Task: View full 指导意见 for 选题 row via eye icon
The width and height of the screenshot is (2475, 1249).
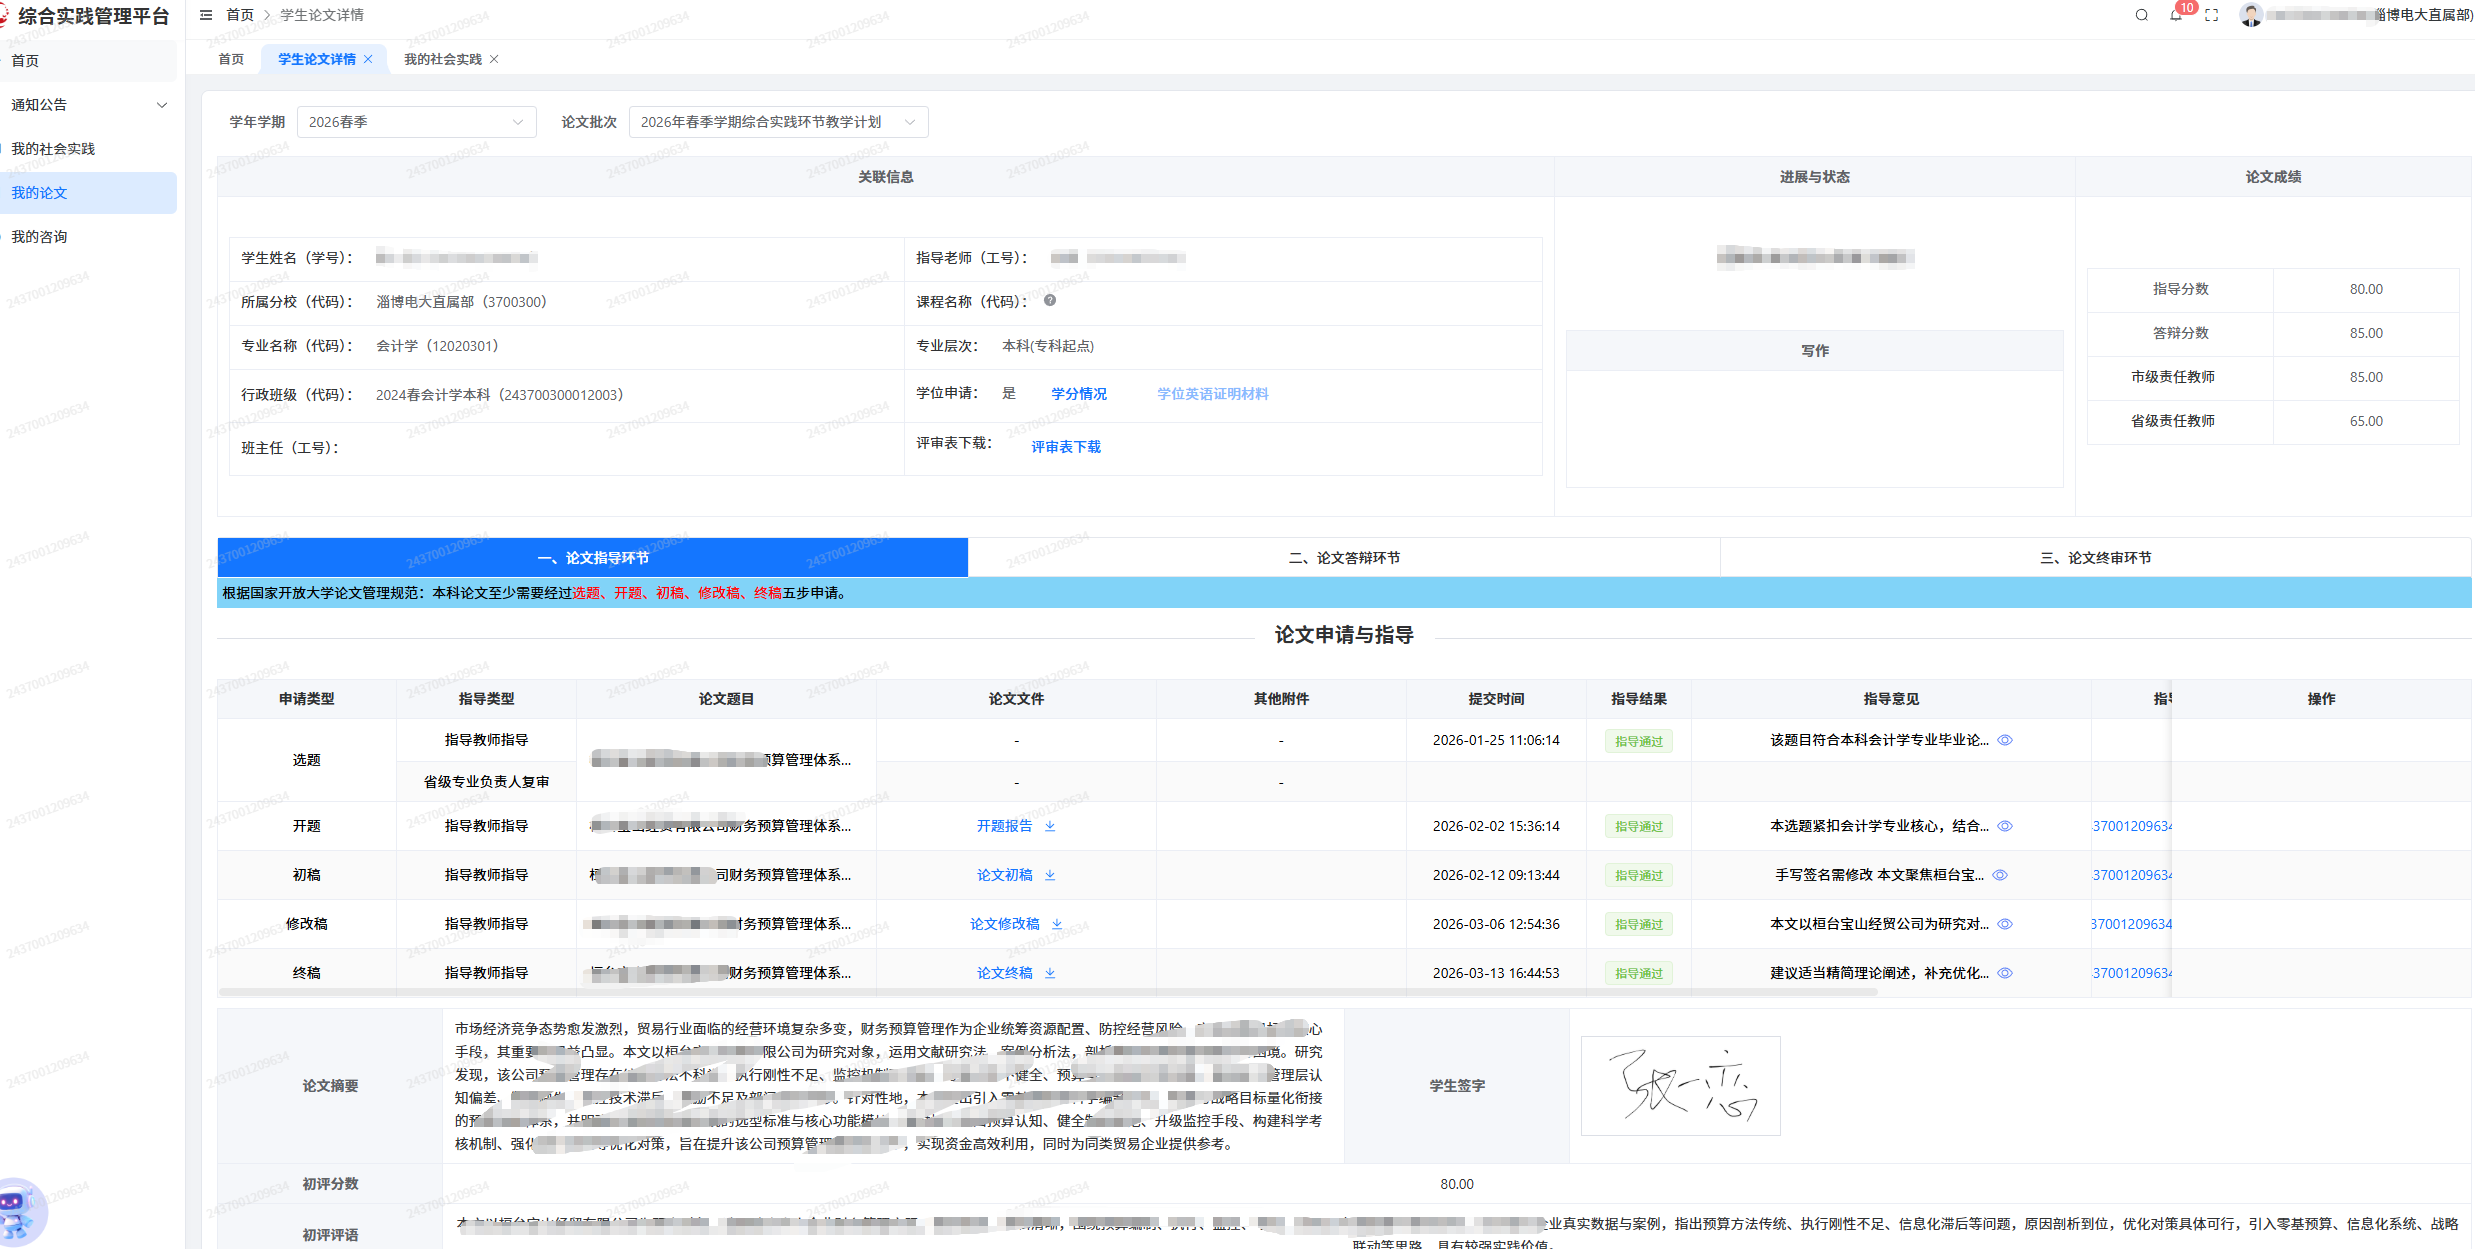Action: coord(2005,740)
